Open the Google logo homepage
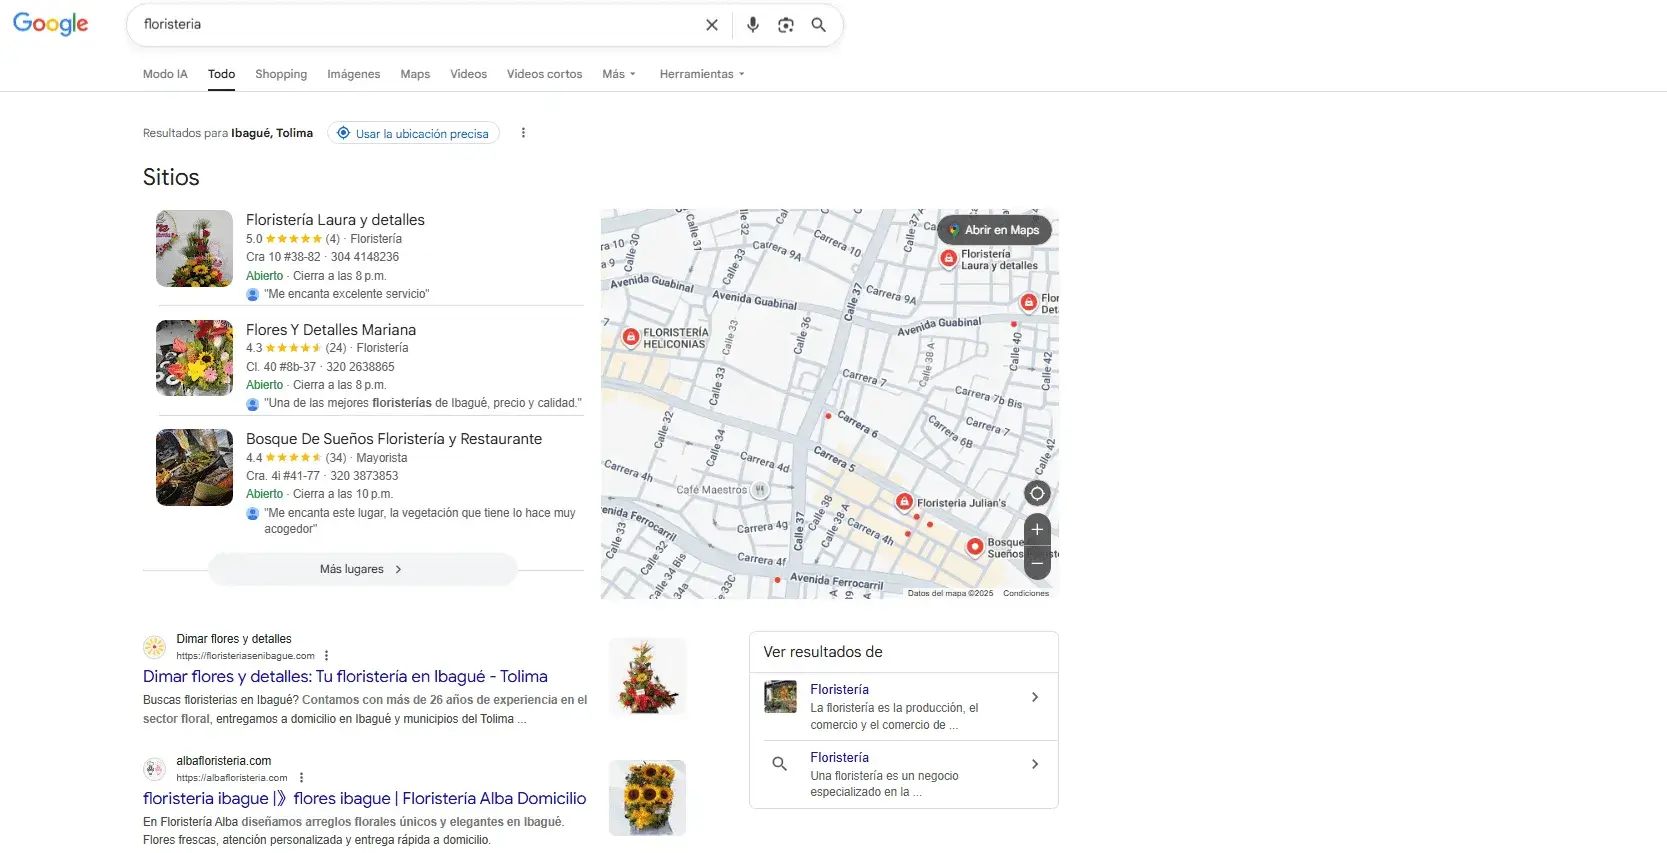This screenshot has width=1667, height=853. tap(51, 24)
